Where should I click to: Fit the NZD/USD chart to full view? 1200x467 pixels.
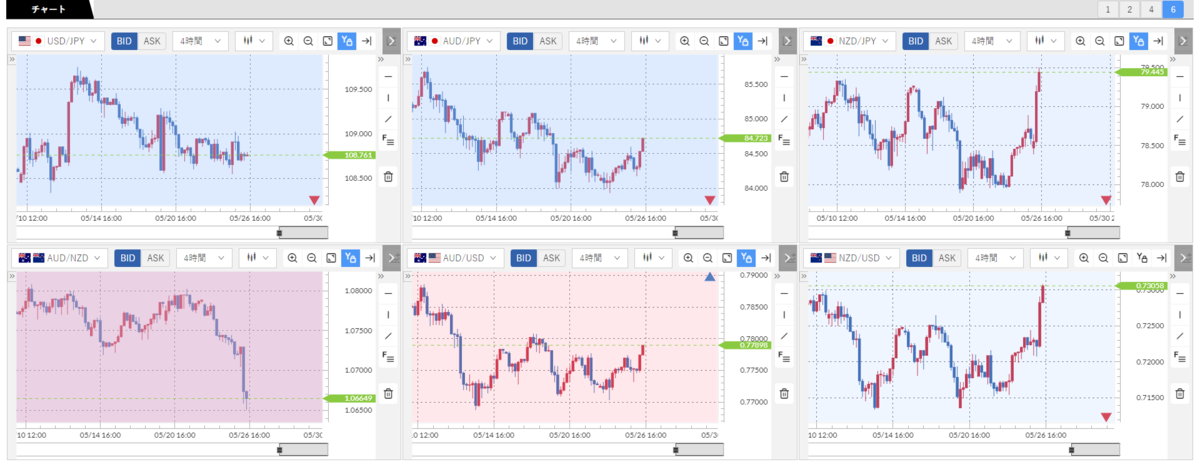point(1122,258)
